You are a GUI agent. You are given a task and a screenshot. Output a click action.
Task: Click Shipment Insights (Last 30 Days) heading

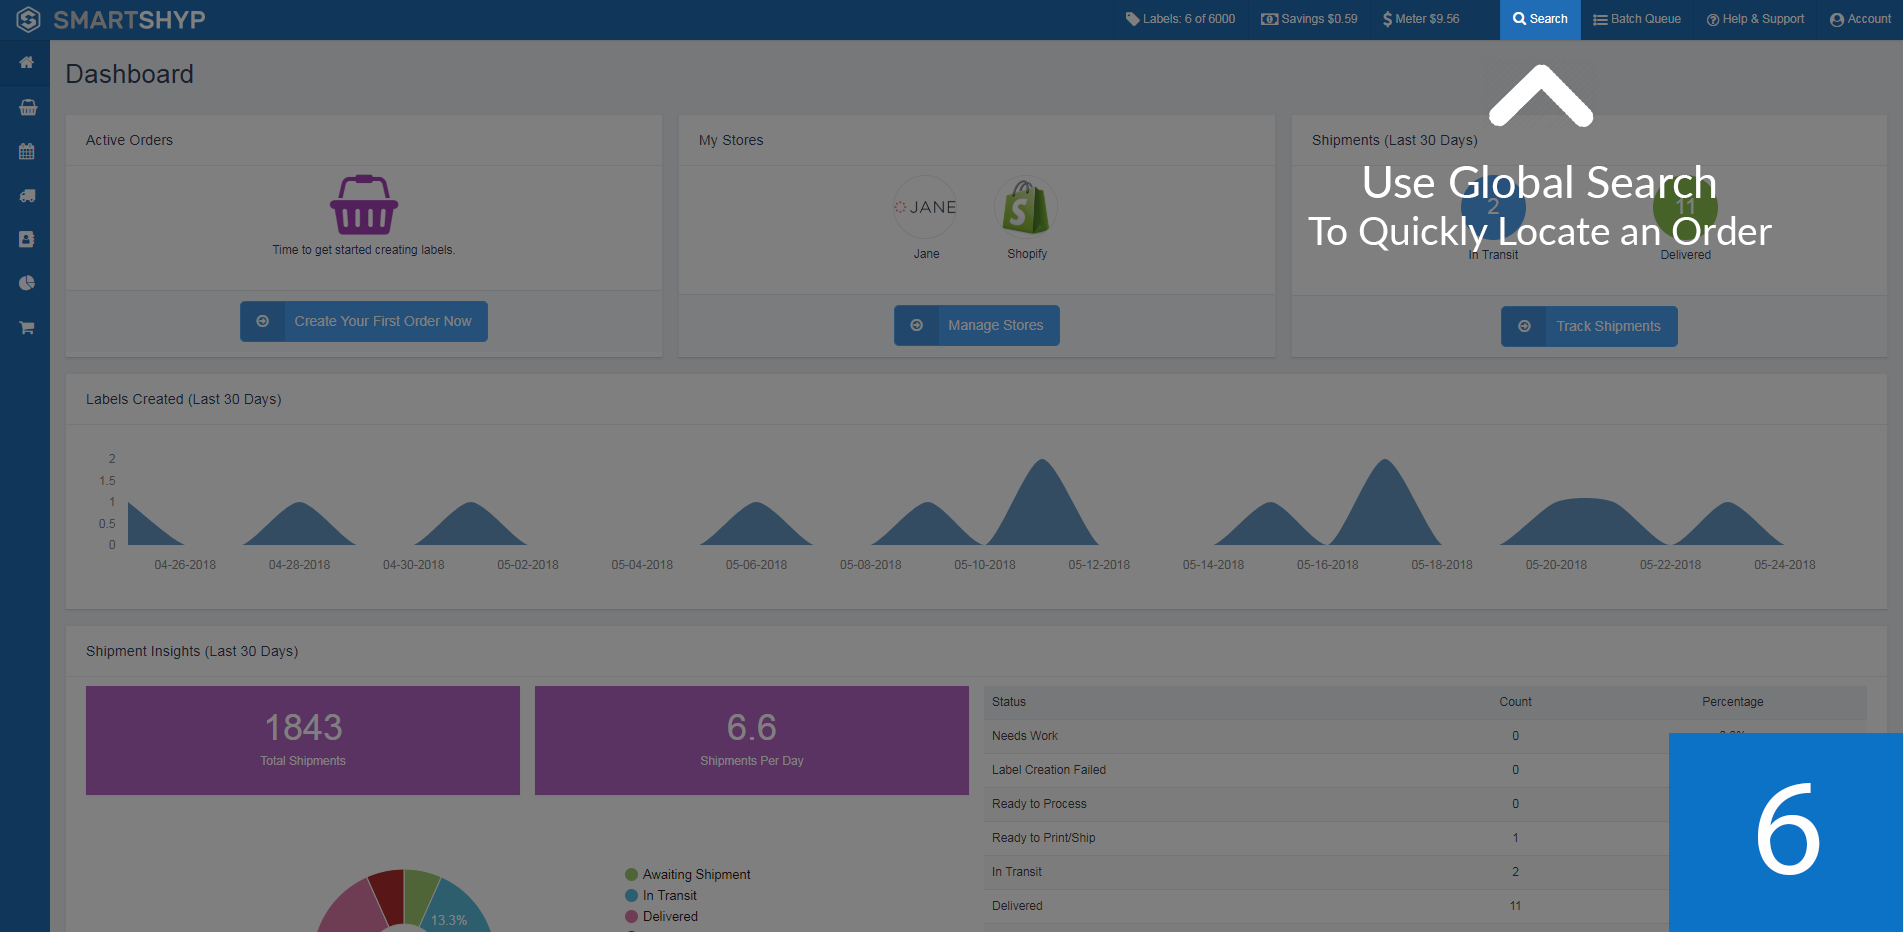[x=192, y=651]
